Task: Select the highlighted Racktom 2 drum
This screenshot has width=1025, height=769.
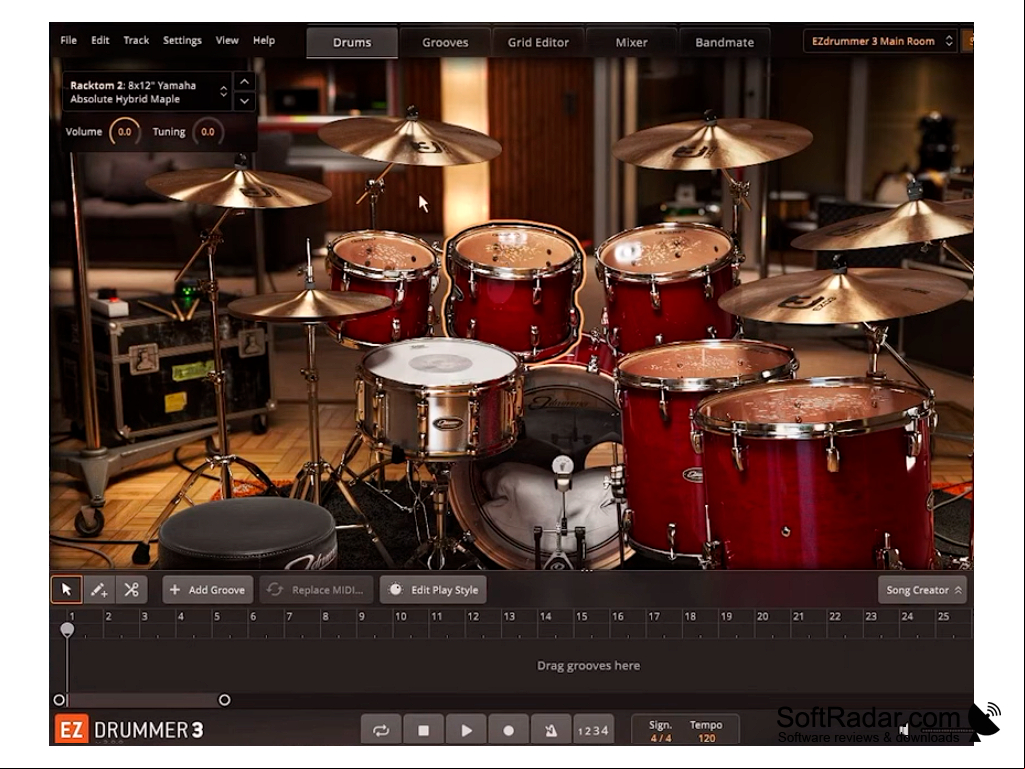Action: pyautogui.click(x=514, y=290)
